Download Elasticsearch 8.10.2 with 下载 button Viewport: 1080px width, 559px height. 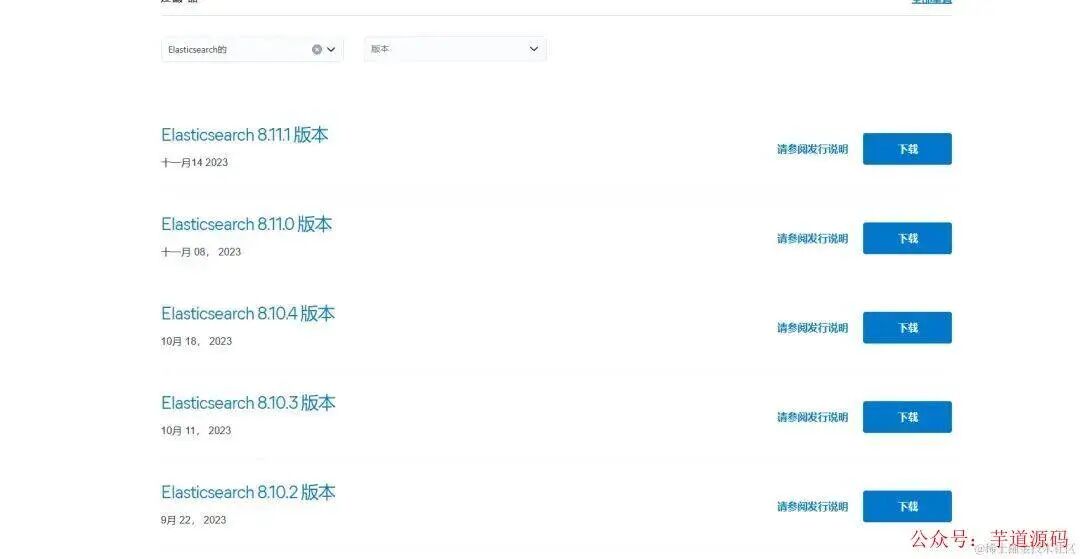(x=907, y=507)
